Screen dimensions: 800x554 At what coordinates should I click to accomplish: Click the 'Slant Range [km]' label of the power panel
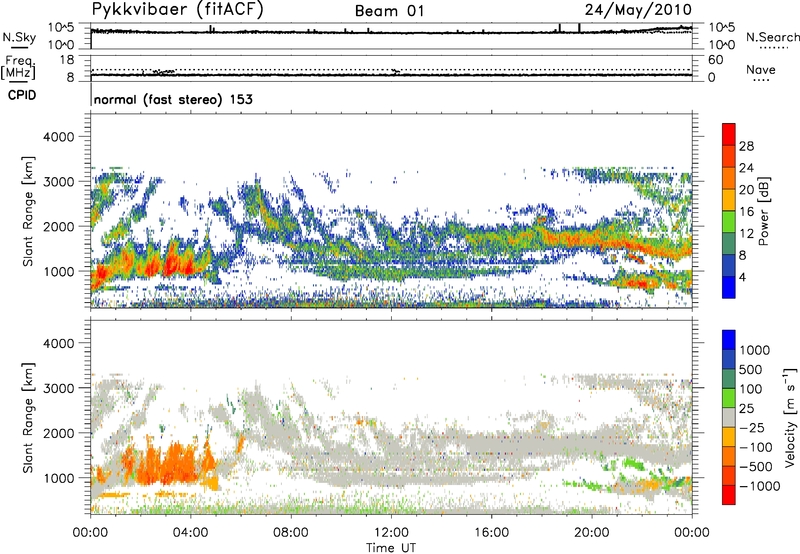click(29, 211)
